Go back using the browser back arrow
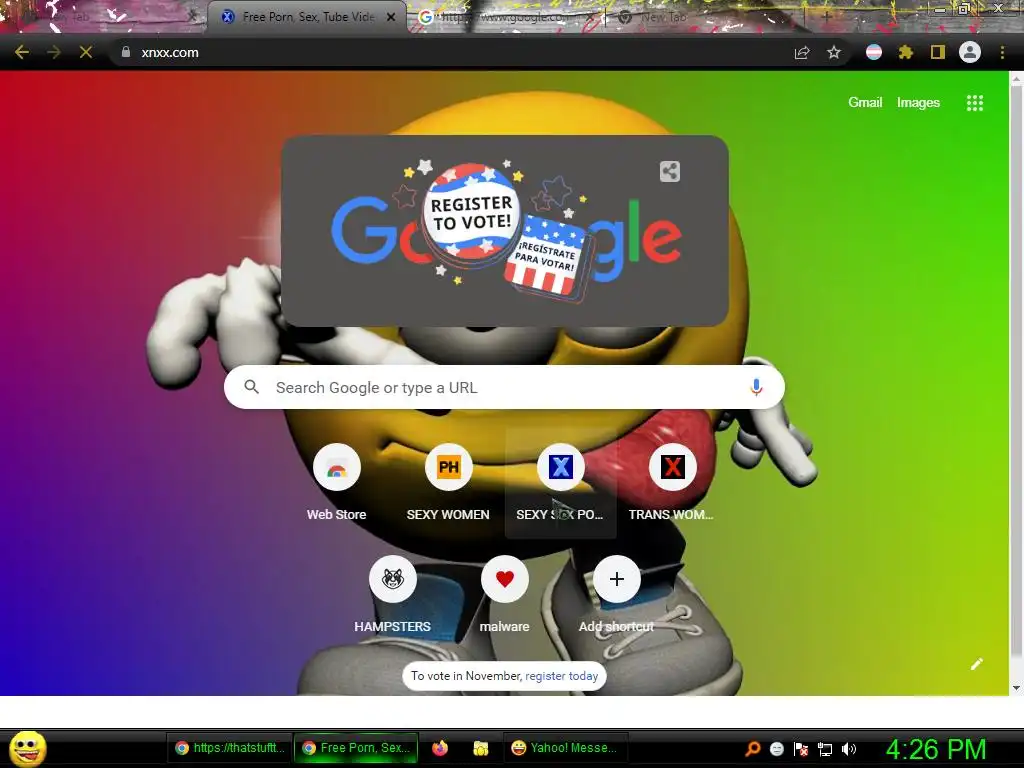 coord(22,52)
